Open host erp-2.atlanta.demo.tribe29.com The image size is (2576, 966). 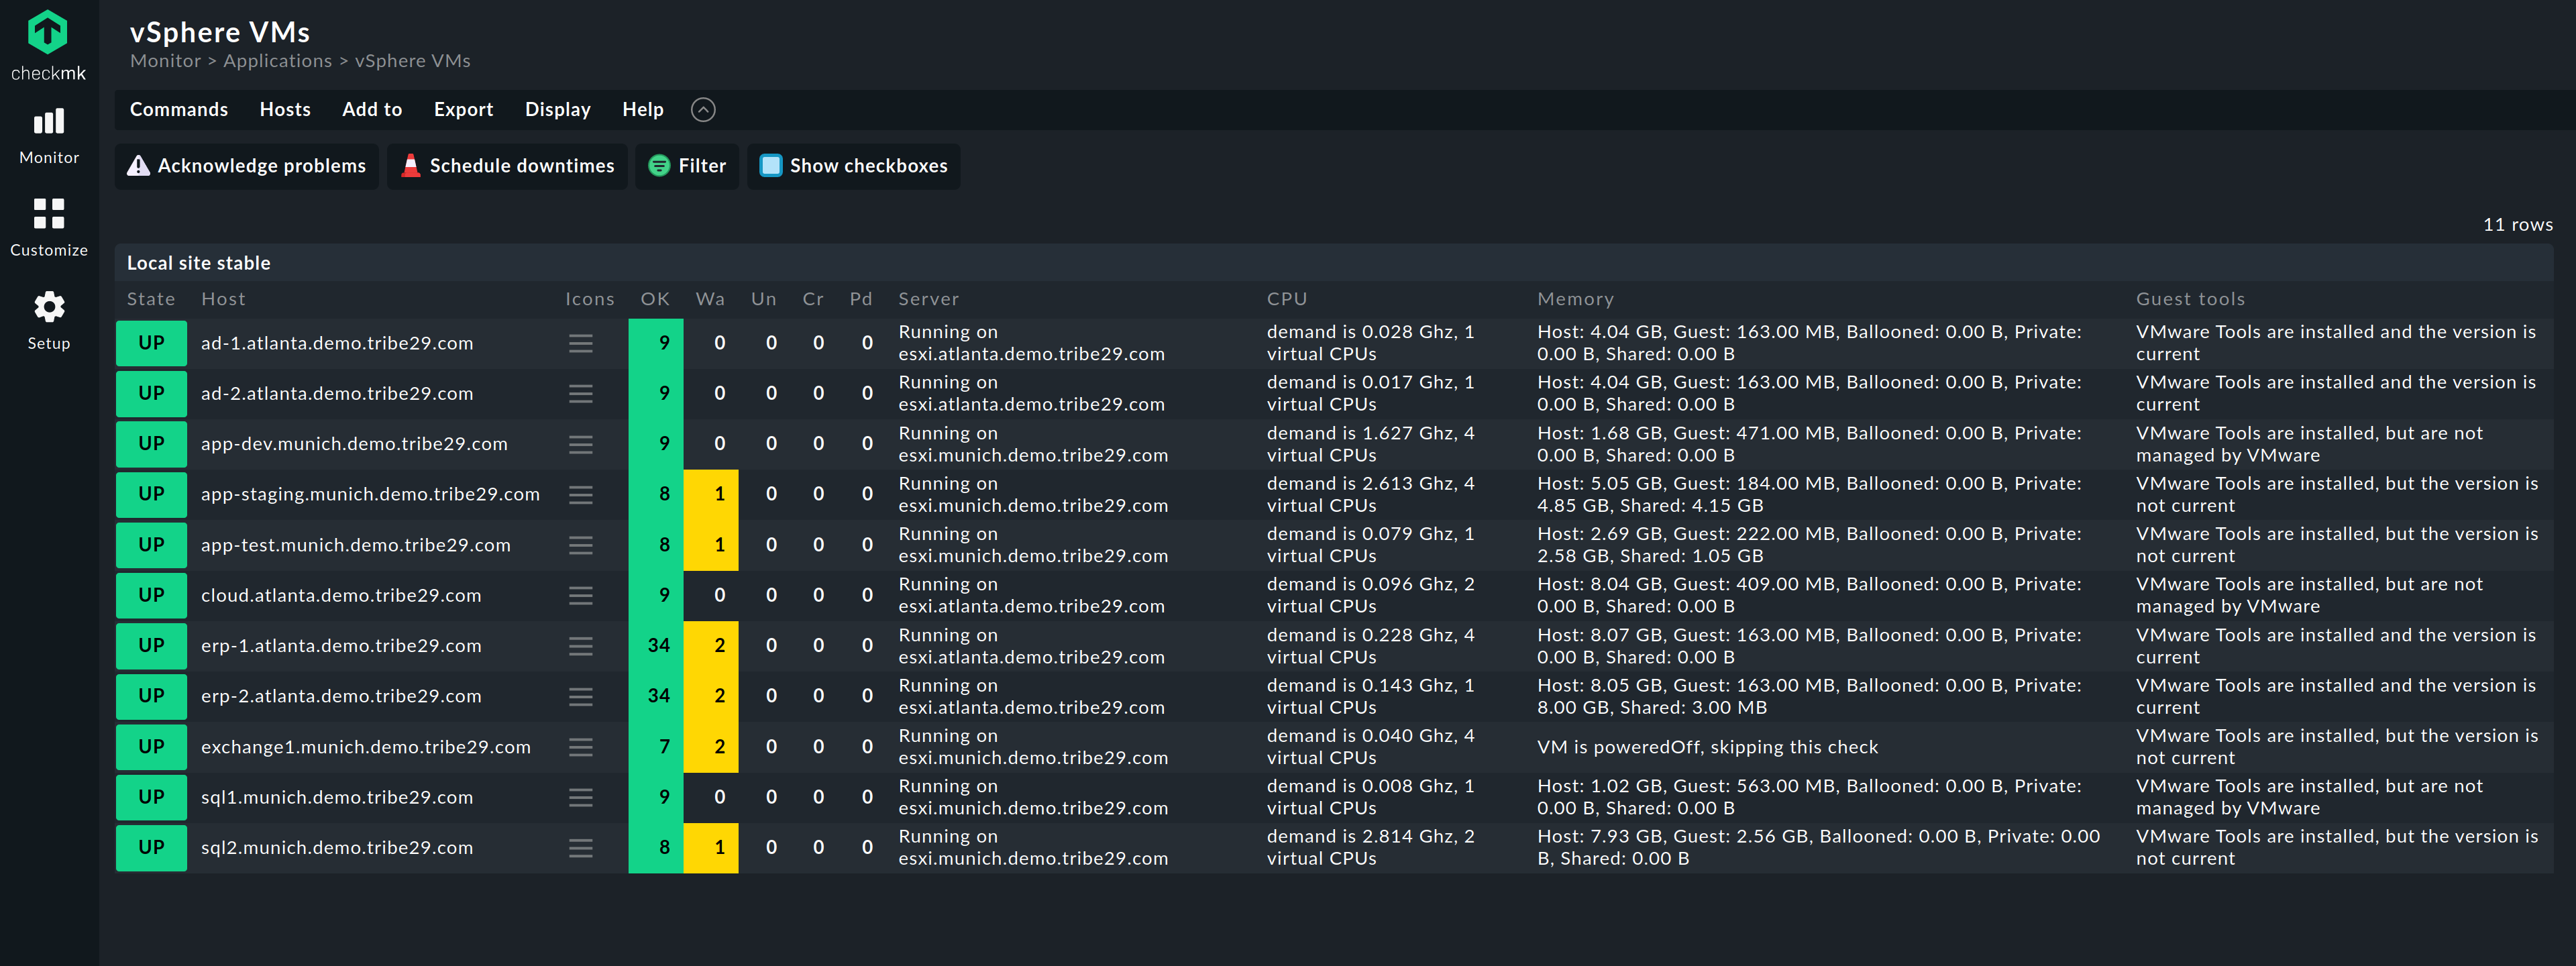(x=341, y=696)
